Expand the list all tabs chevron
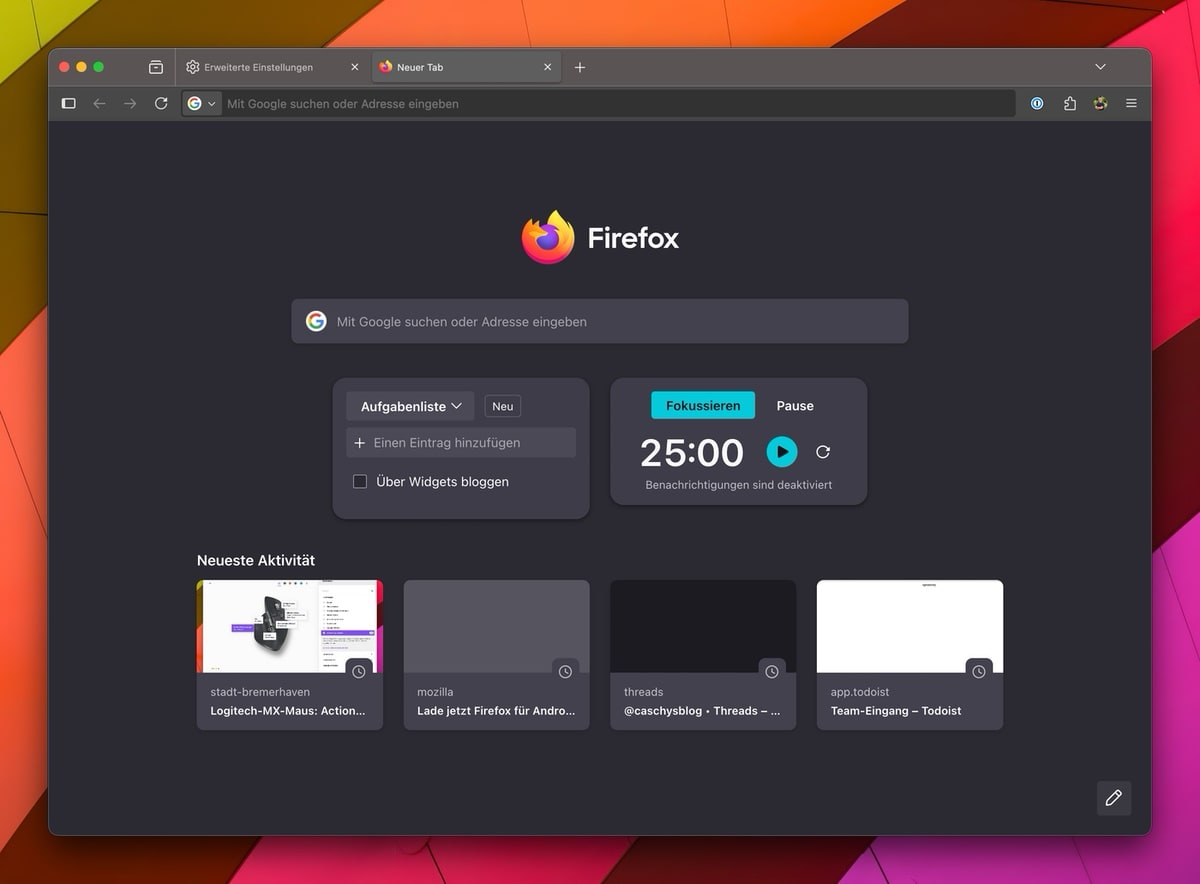 1100,67
